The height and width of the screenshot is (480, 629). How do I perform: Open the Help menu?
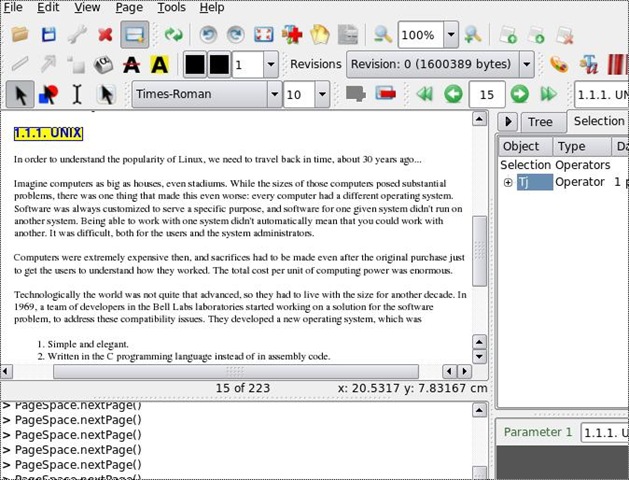coord(212,7)
